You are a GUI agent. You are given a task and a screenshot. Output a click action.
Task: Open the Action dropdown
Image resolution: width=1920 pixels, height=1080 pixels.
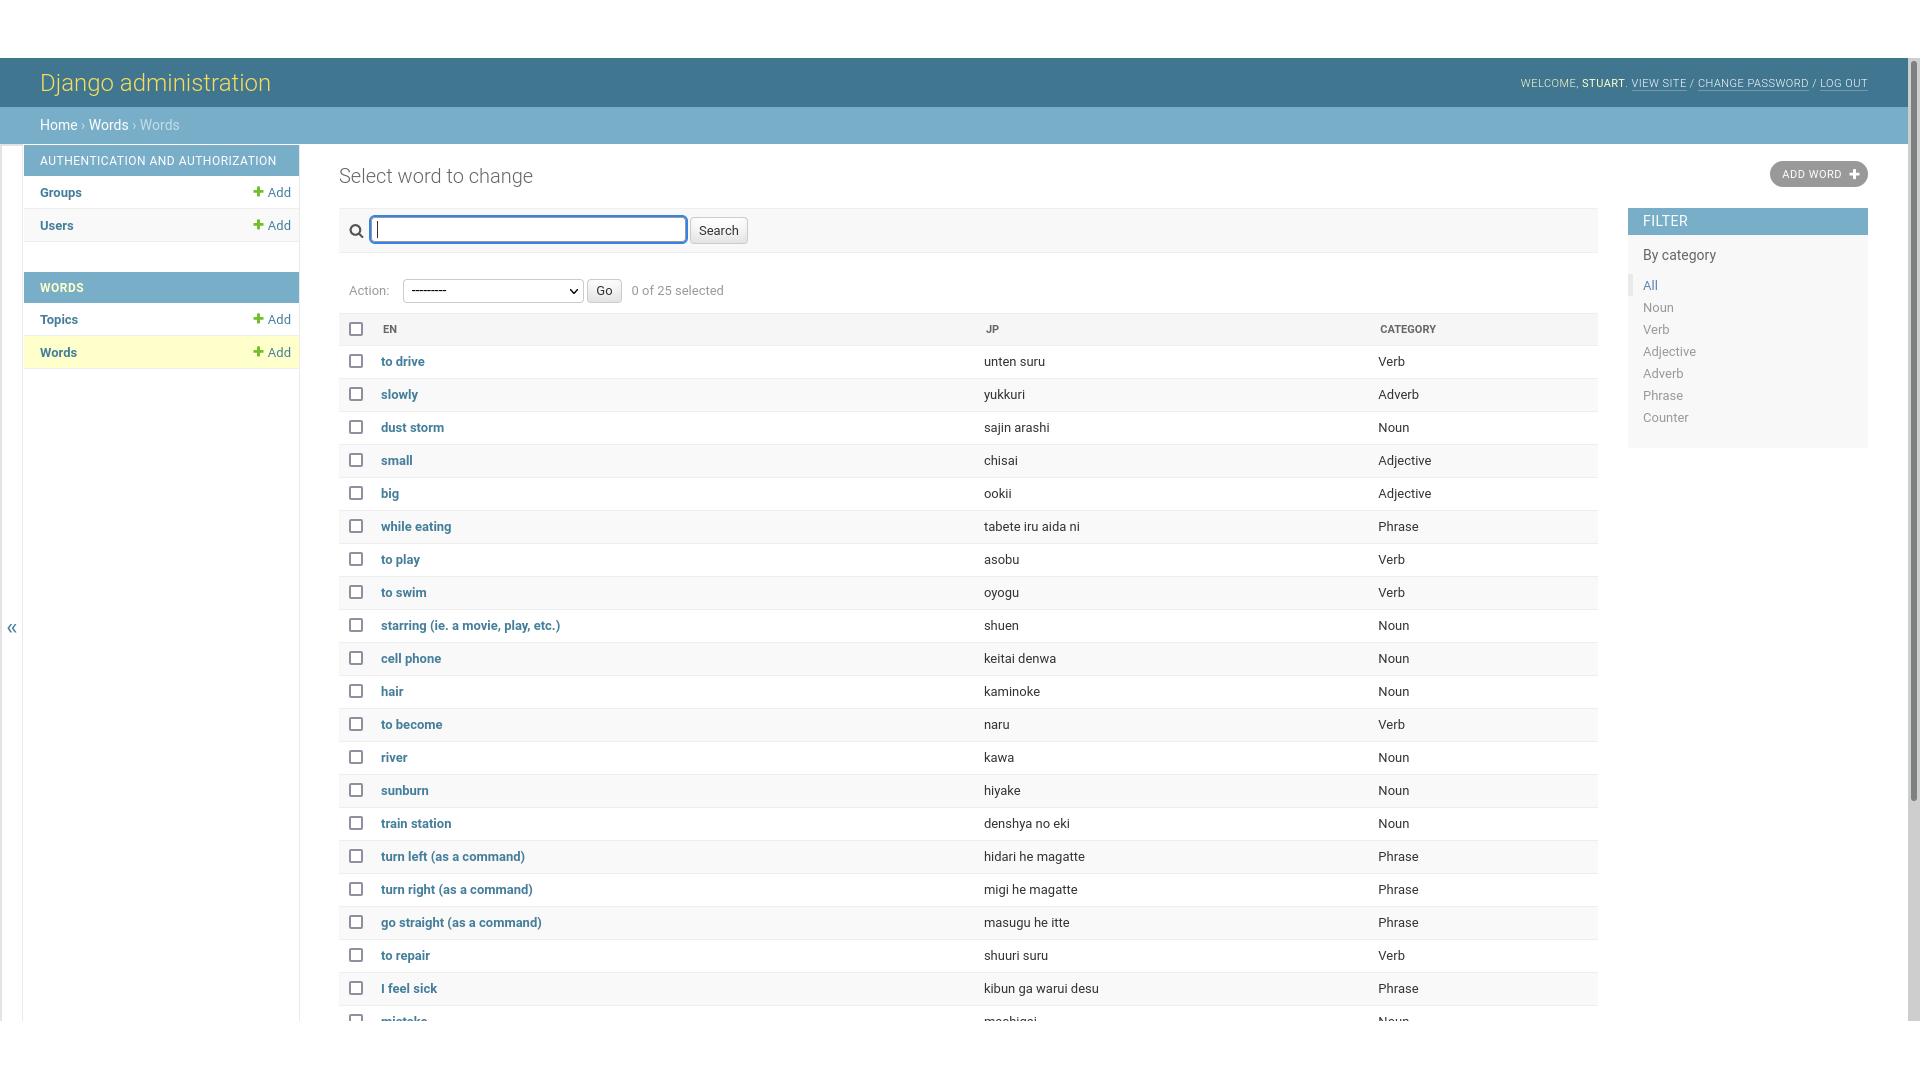click(x=493, y=291)
